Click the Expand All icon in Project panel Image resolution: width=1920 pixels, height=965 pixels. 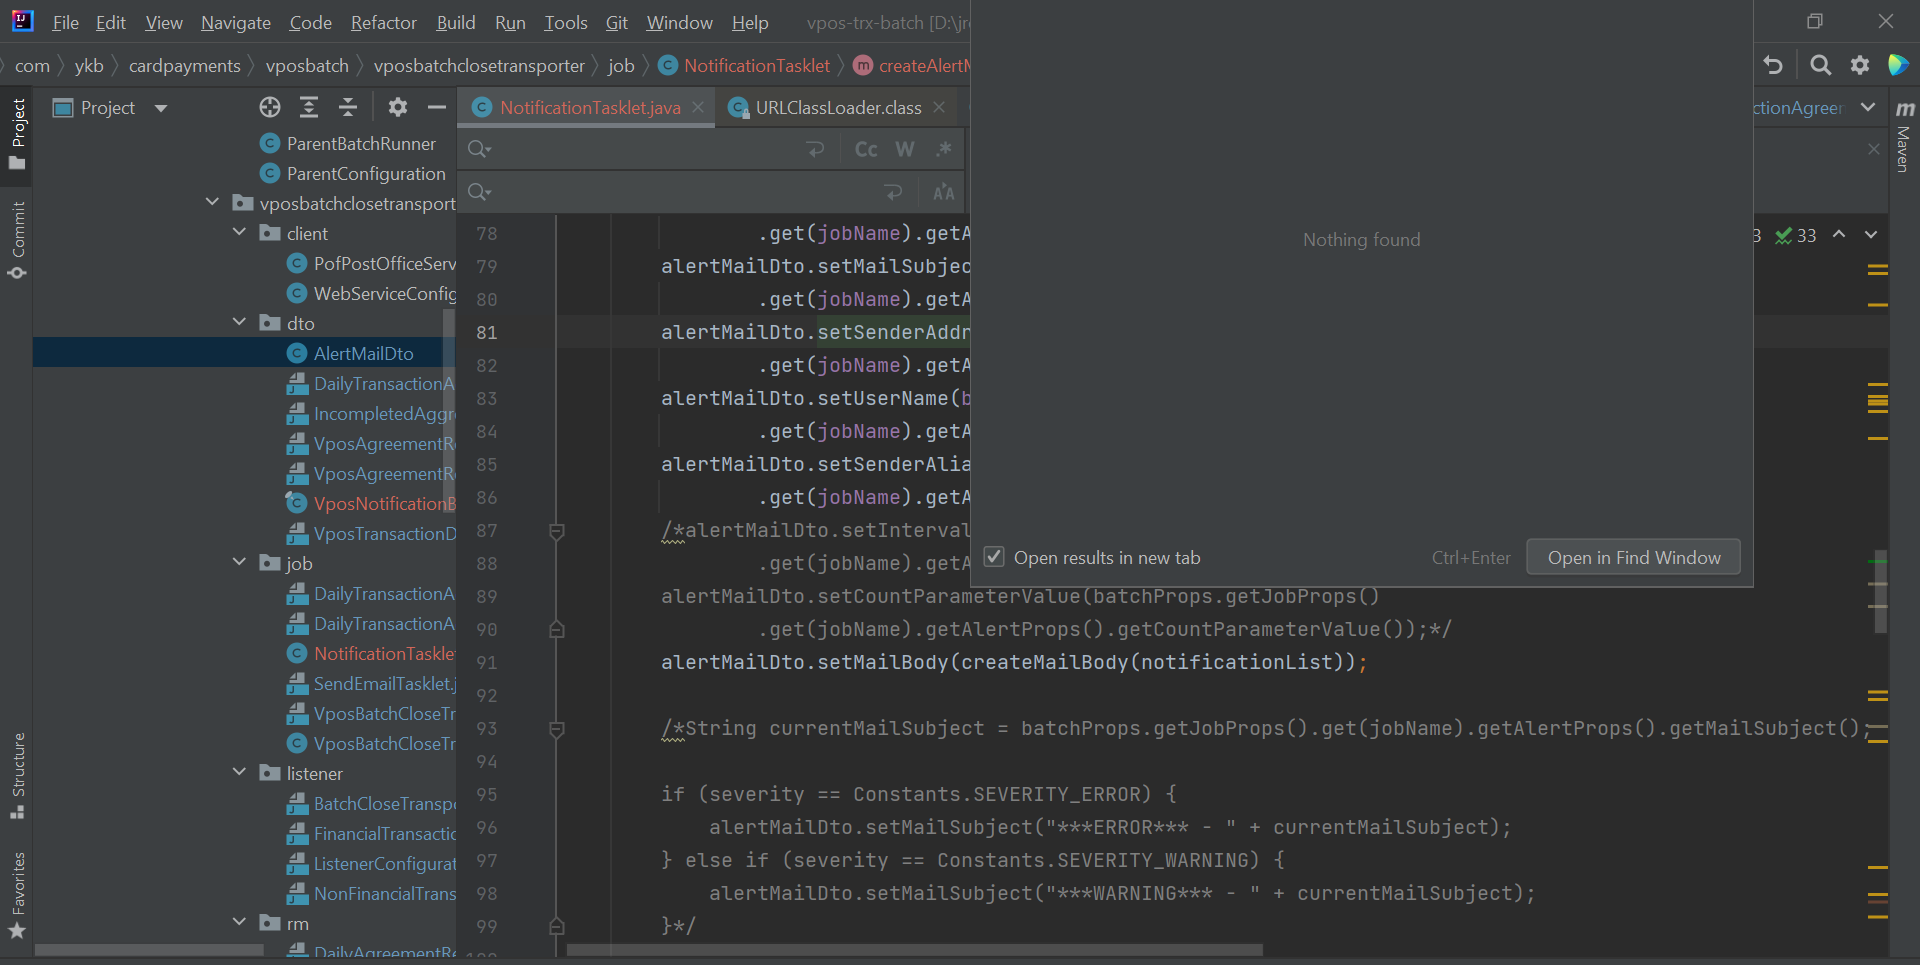click(x=309, y=107)
